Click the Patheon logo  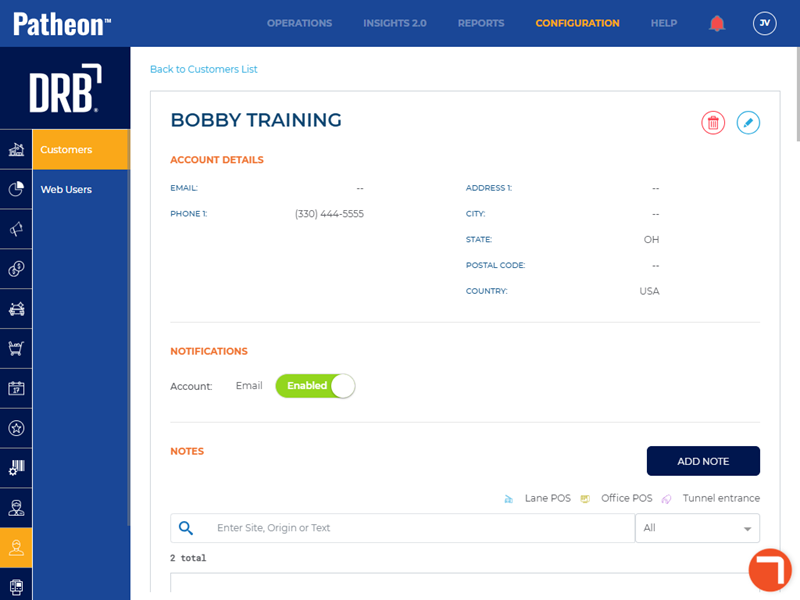pos(62,24)
